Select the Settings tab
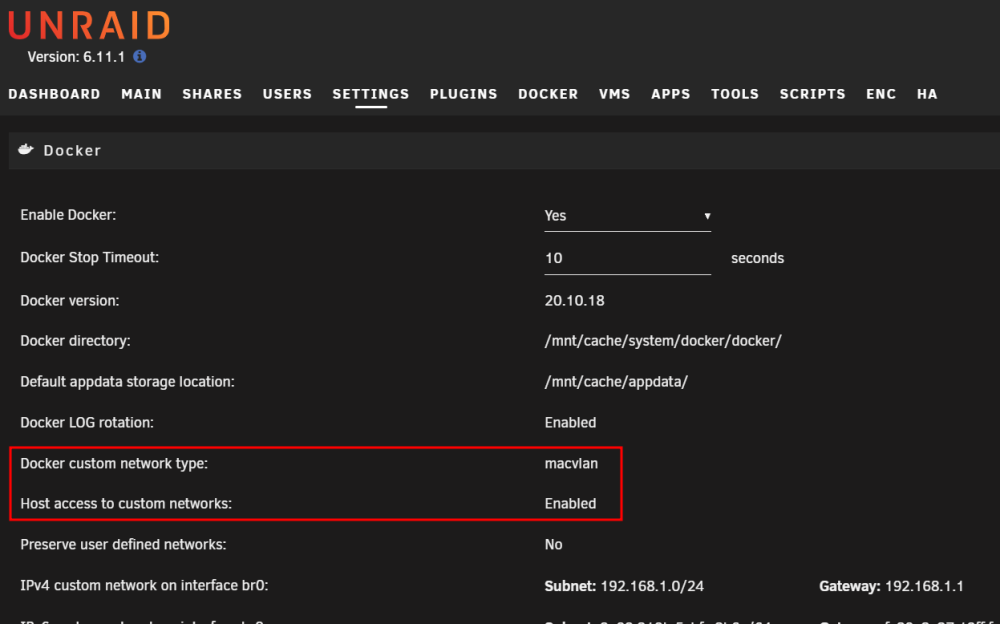The height and width of the screenshot is (624, 1000). (371, 94)
